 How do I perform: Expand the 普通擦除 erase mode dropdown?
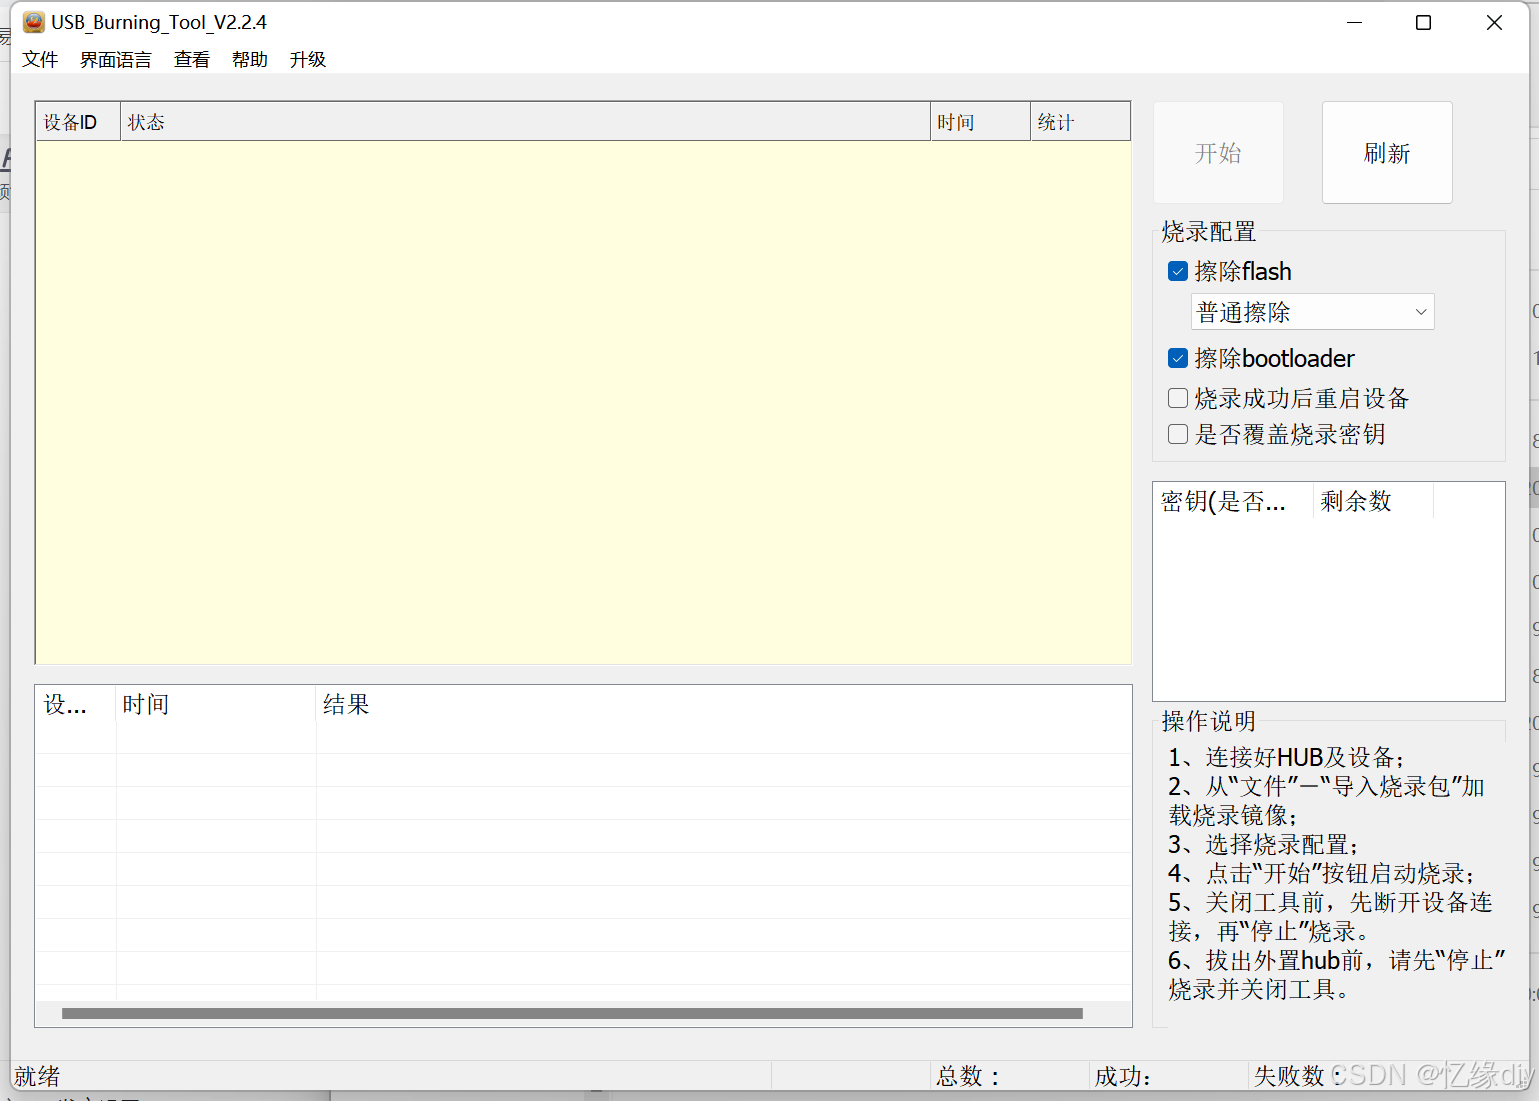click(1313, 312)
